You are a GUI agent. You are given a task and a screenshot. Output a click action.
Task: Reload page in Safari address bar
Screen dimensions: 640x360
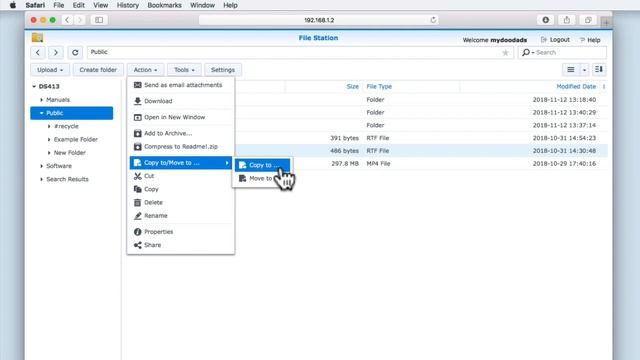[433, 20]
